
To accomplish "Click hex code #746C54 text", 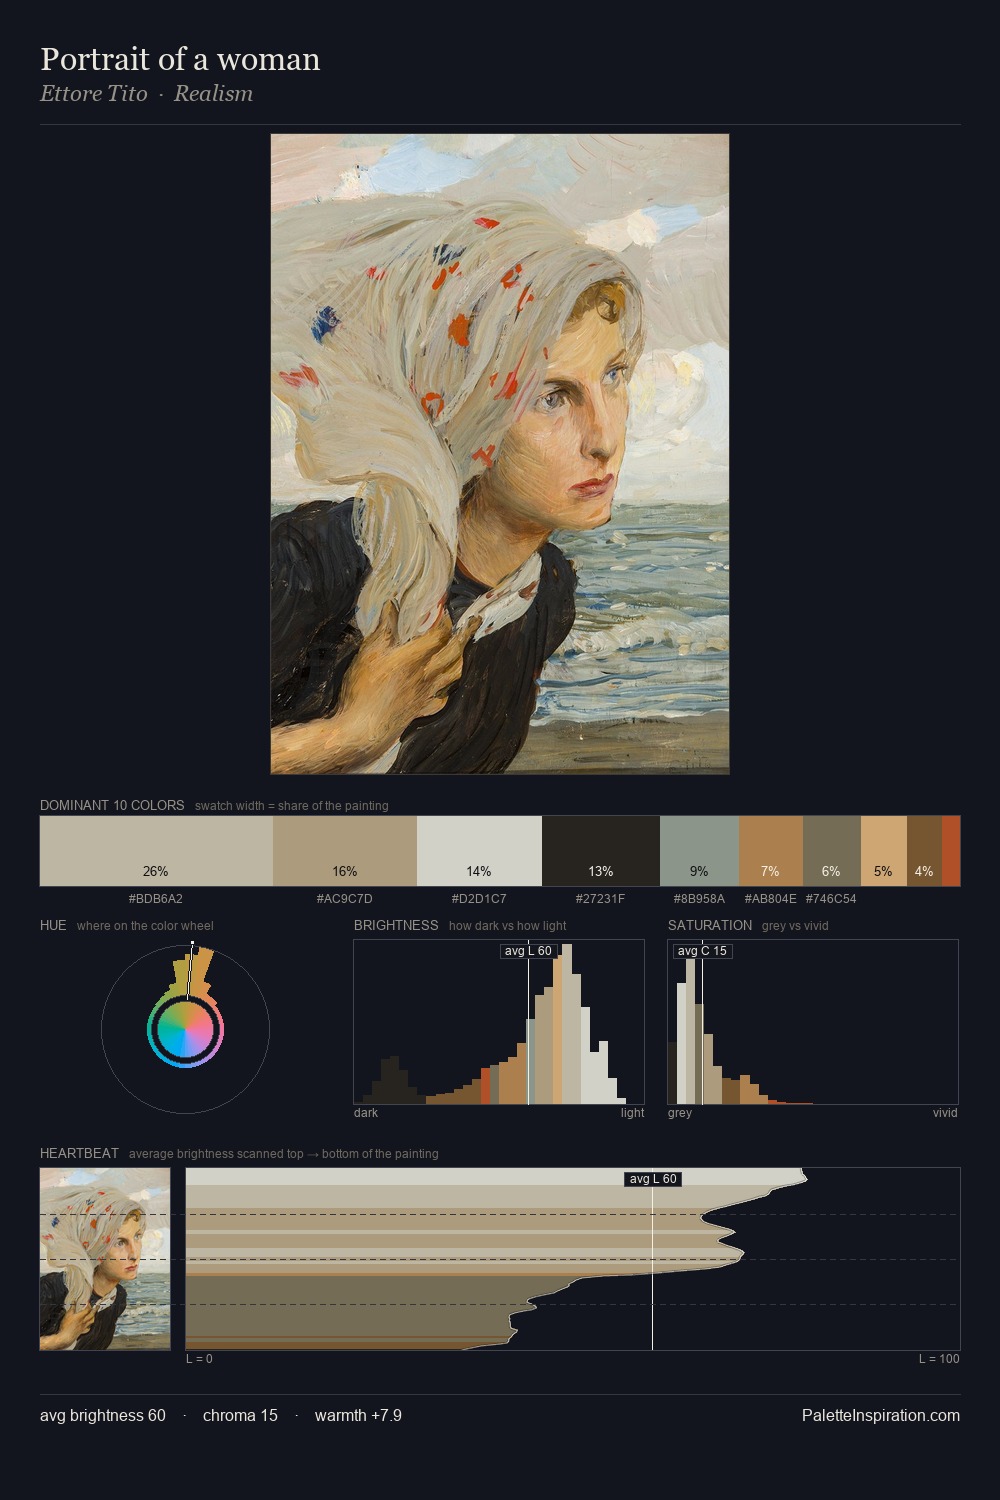I will [x=831, y=899].
